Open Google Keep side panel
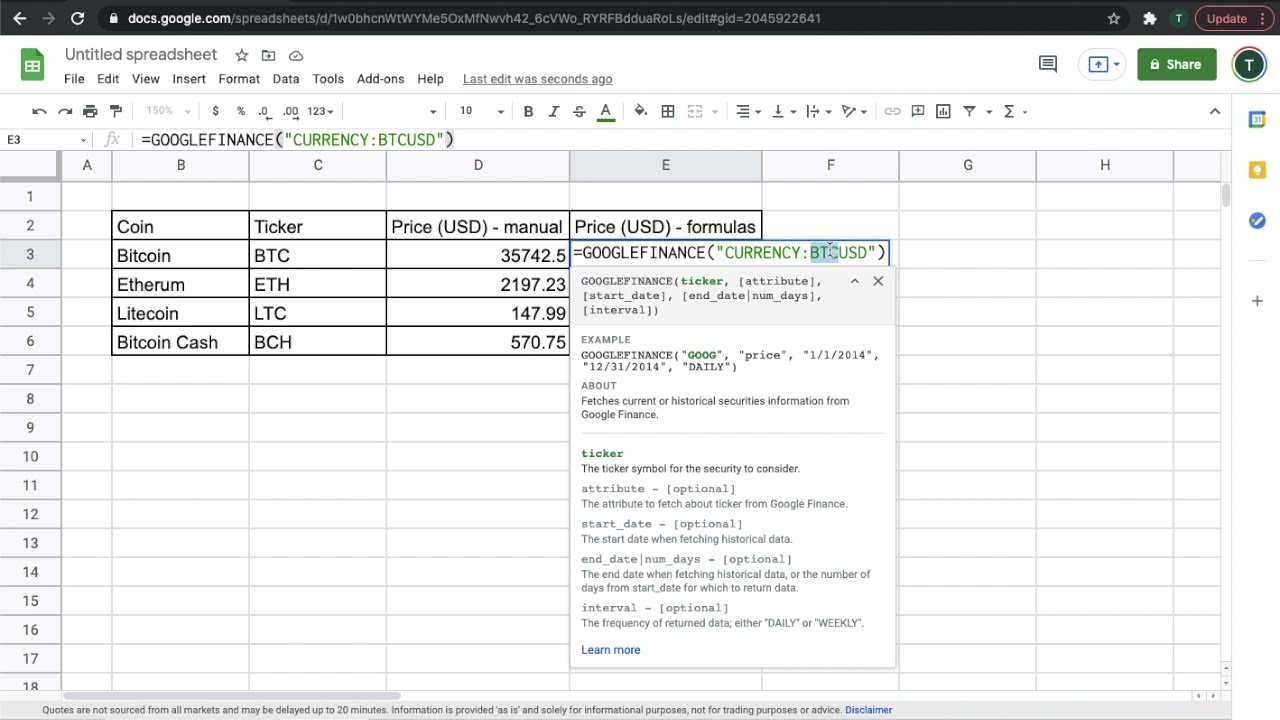This screenshot has width=1280, height=720. (1257, 170)
